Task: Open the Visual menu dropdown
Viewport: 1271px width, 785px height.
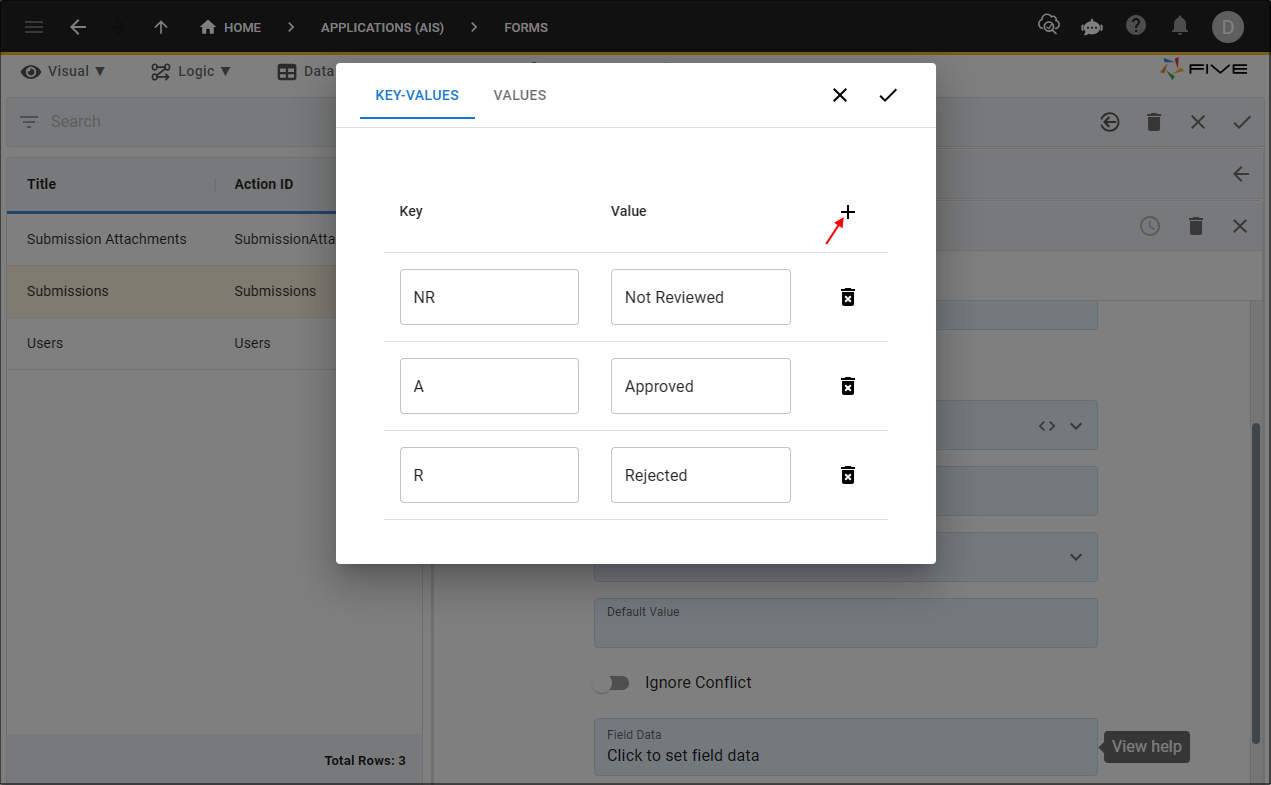Action: [63, 71]
